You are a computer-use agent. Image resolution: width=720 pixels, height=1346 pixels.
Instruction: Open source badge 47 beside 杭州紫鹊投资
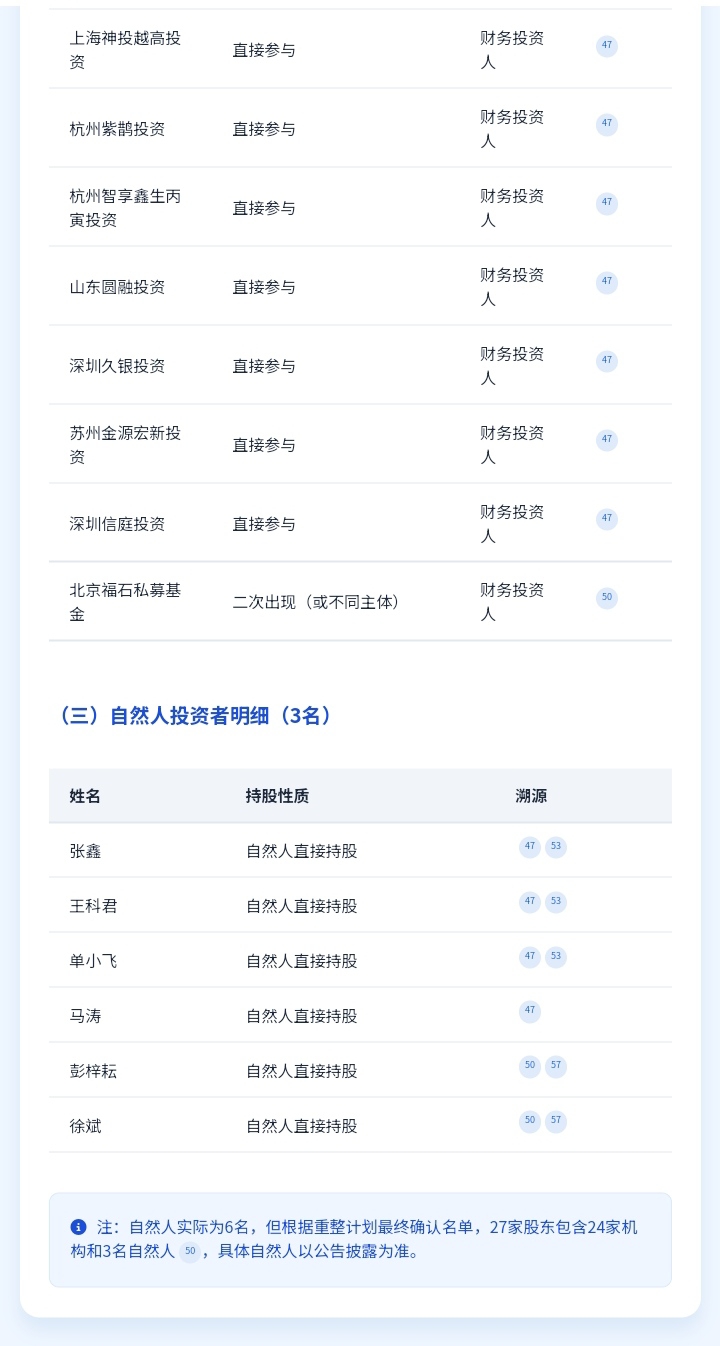click(607, 125)
